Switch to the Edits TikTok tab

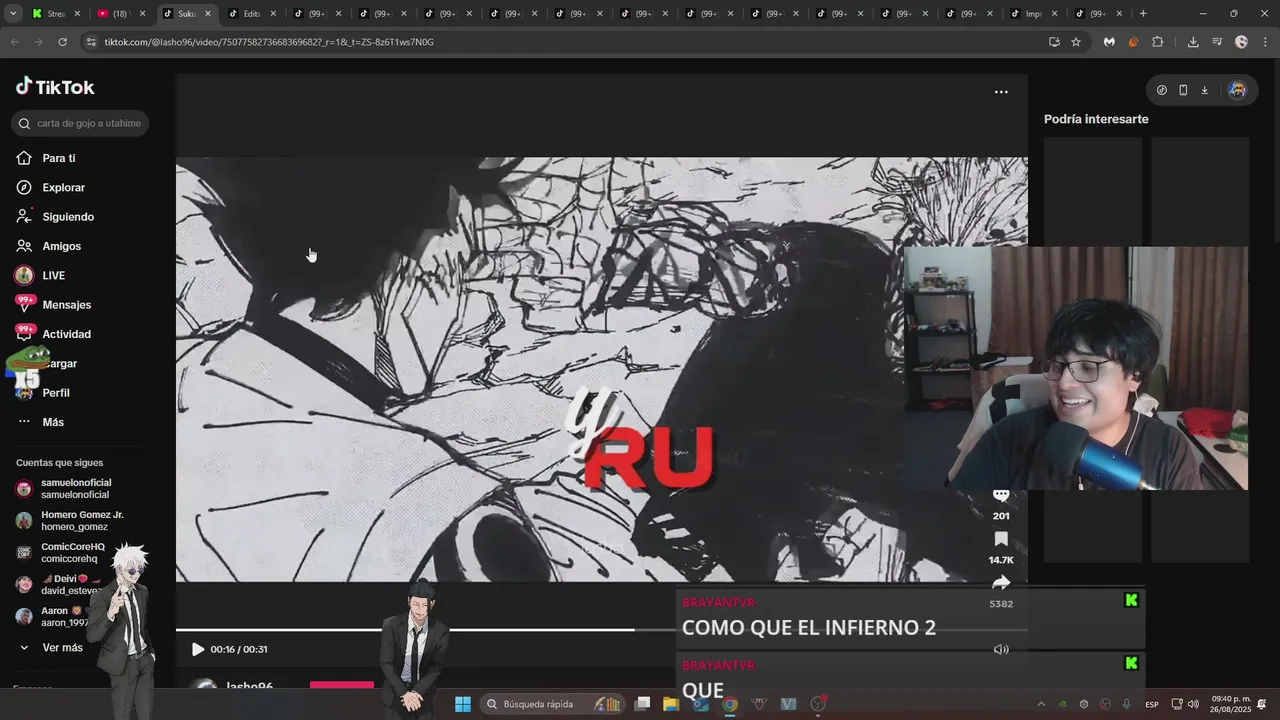250,14
